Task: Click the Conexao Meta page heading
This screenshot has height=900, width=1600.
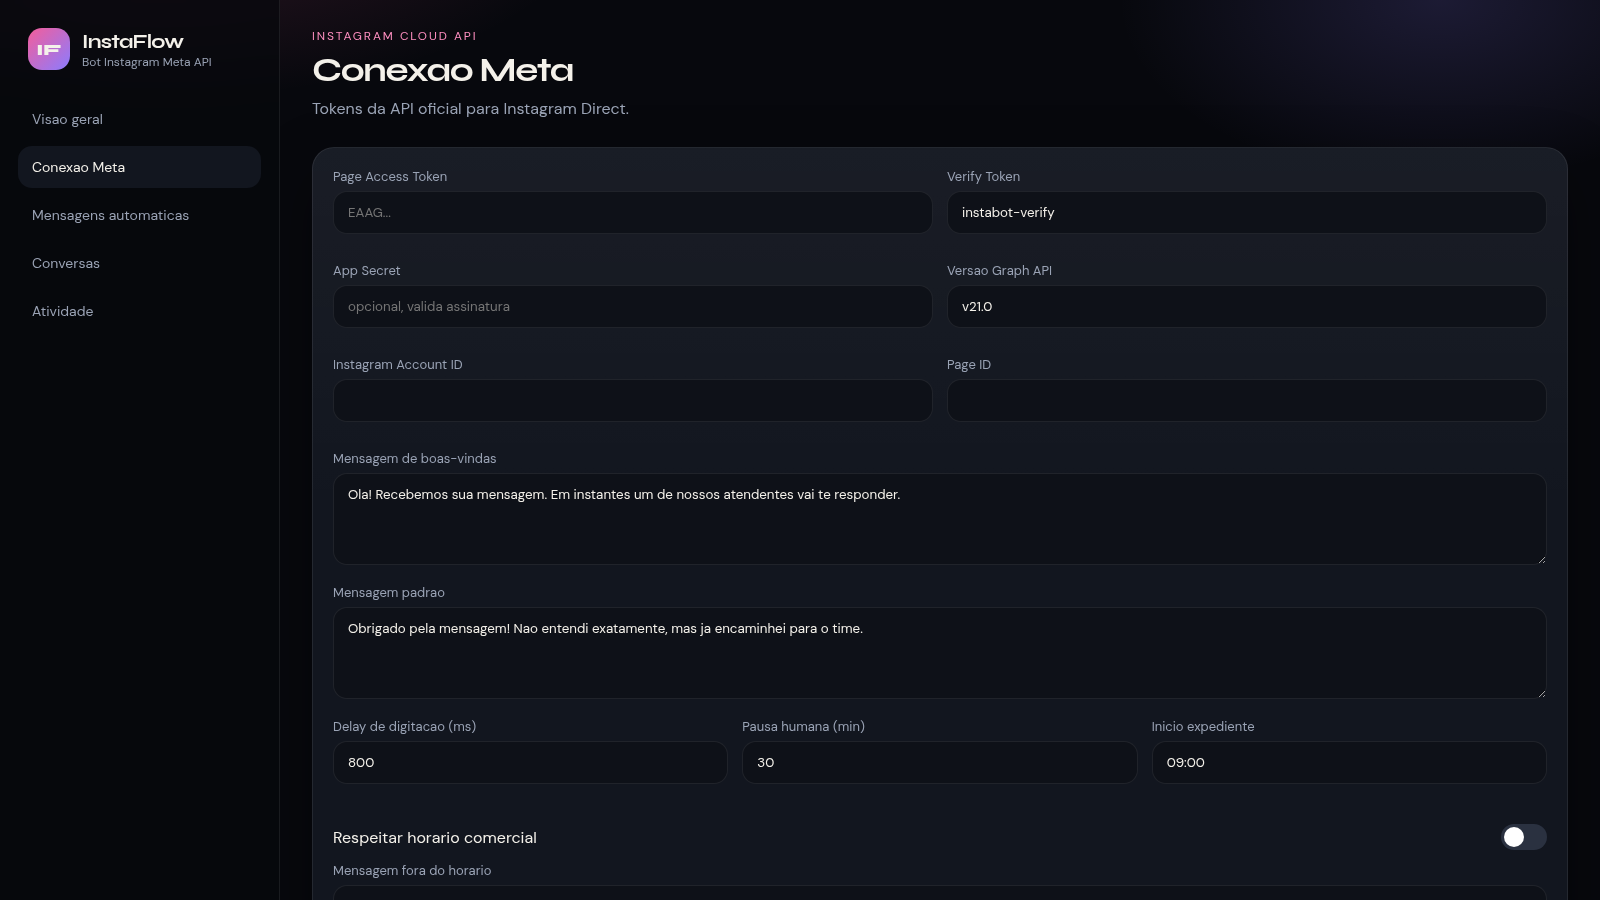Action: pyautogui.click(x=443, y=70)
